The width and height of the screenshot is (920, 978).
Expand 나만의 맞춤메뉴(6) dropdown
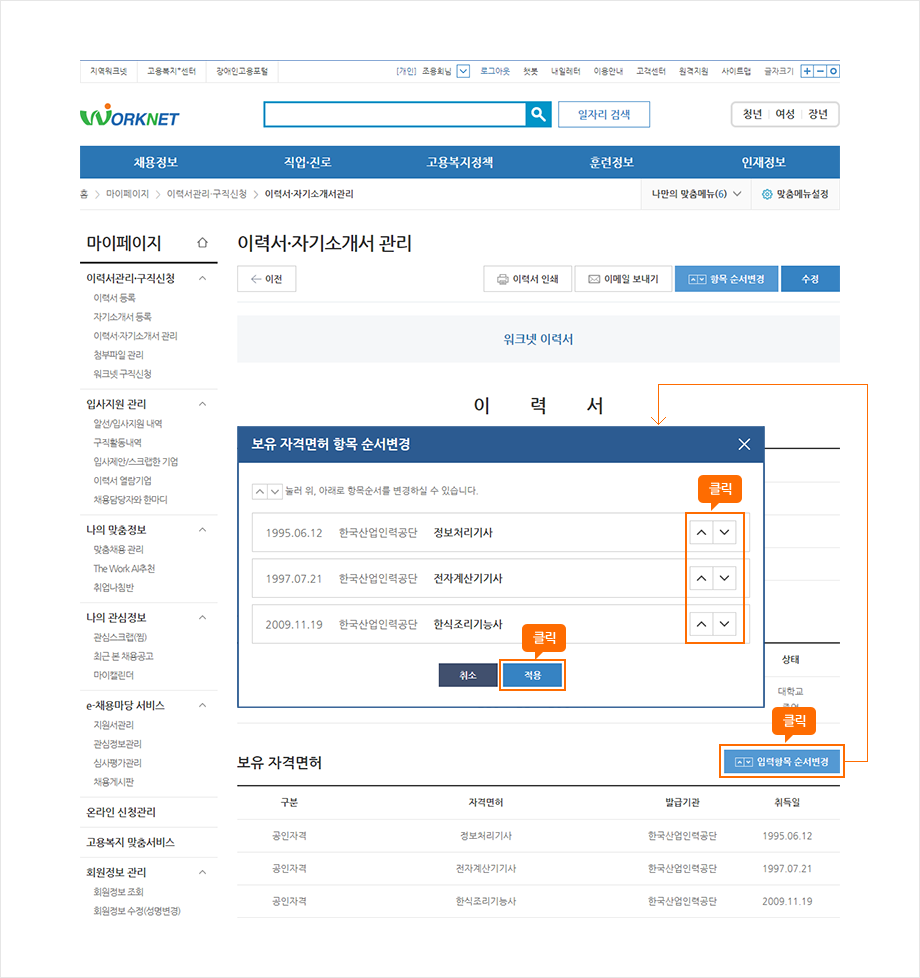pyautogui.click(x=694, y=194)
